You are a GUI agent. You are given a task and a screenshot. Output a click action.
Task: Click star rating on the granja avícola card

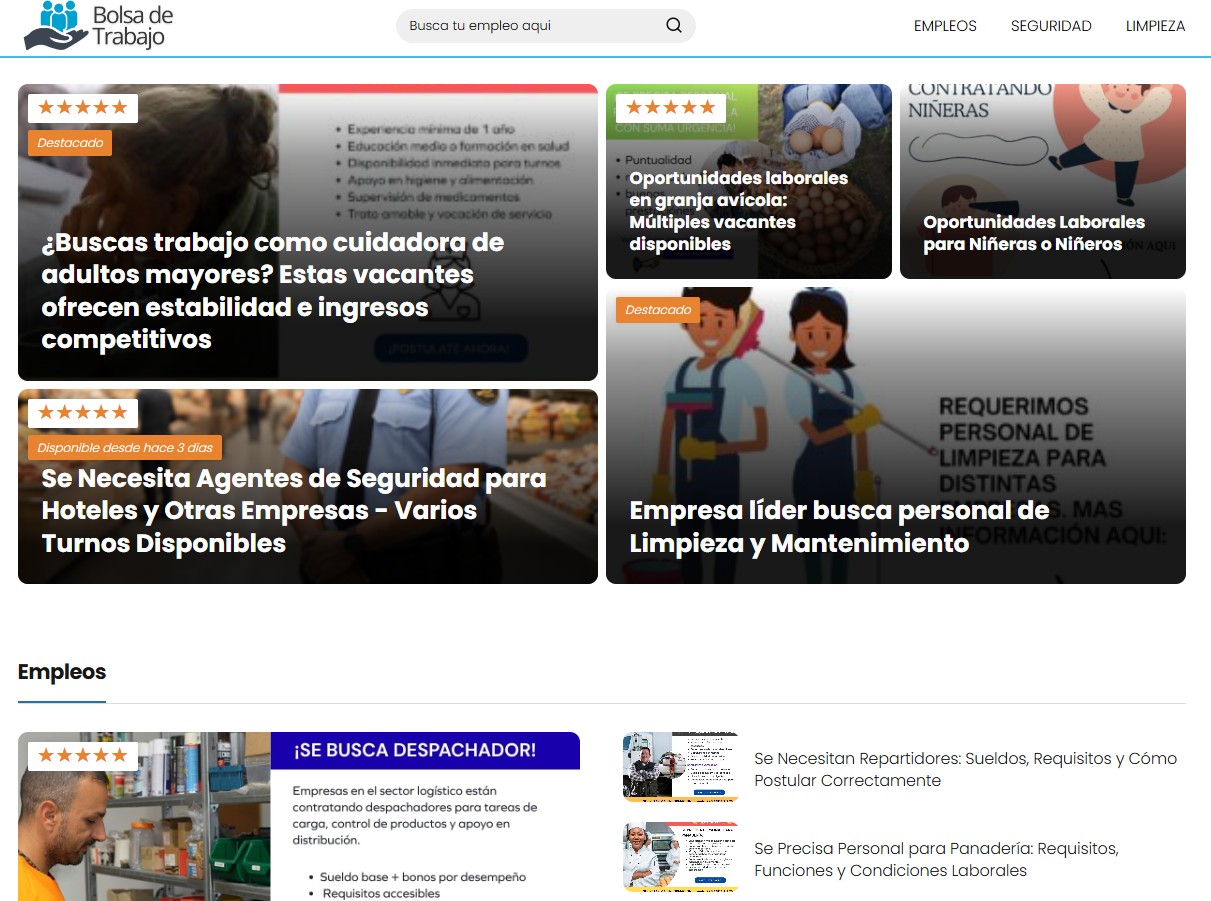tap(671, 108)
